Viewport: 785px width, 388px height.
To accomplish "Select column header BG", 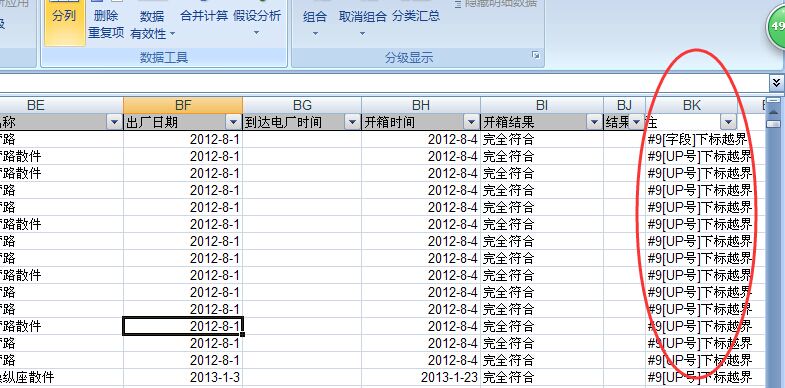I will (x=302, y=105).
